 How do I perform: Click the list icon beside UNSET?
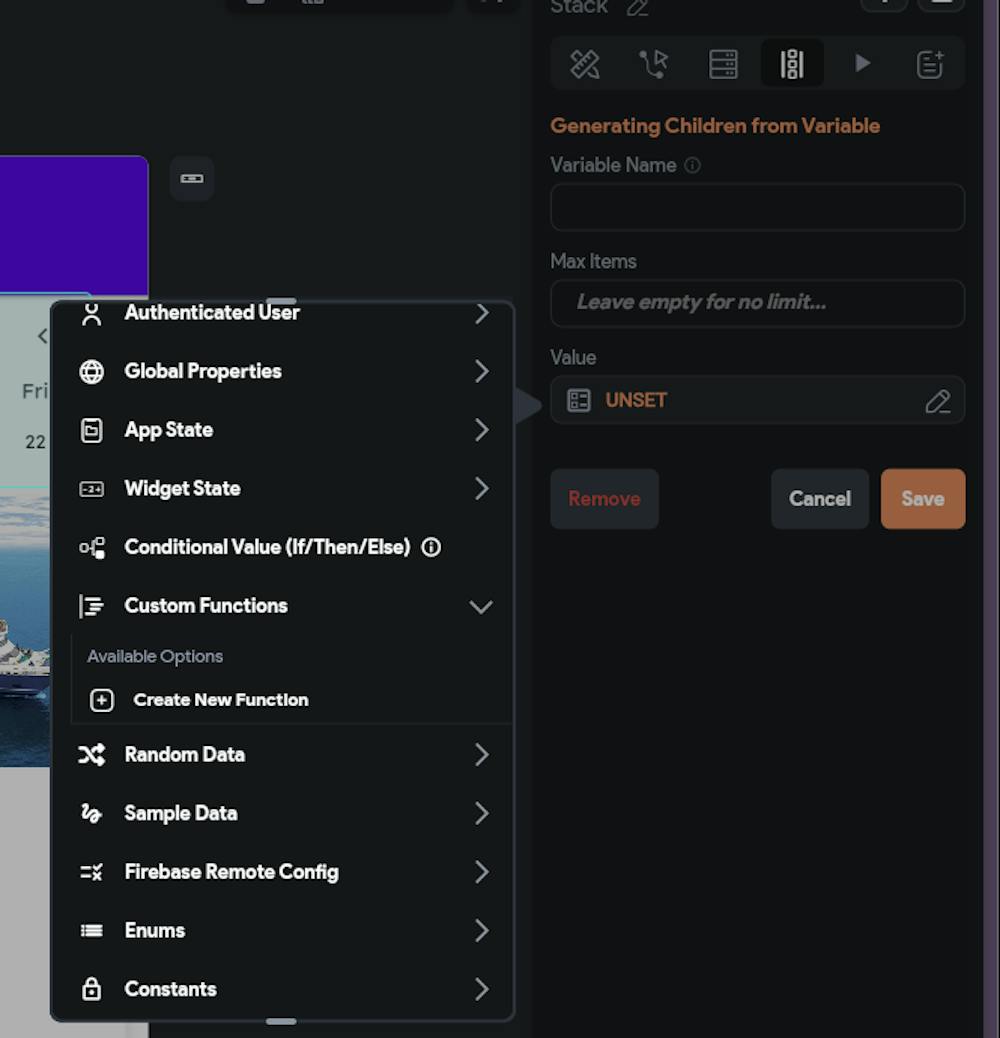point(578,400)
